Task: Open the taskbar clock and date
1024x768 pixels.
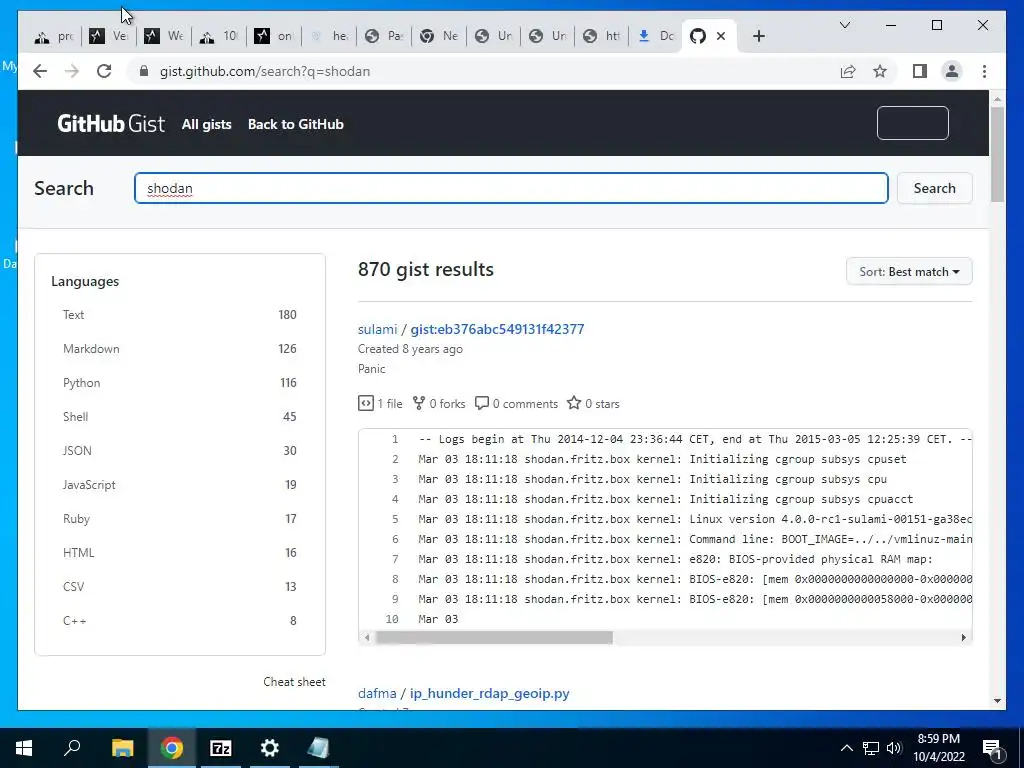Action: [x=938, y=748]
